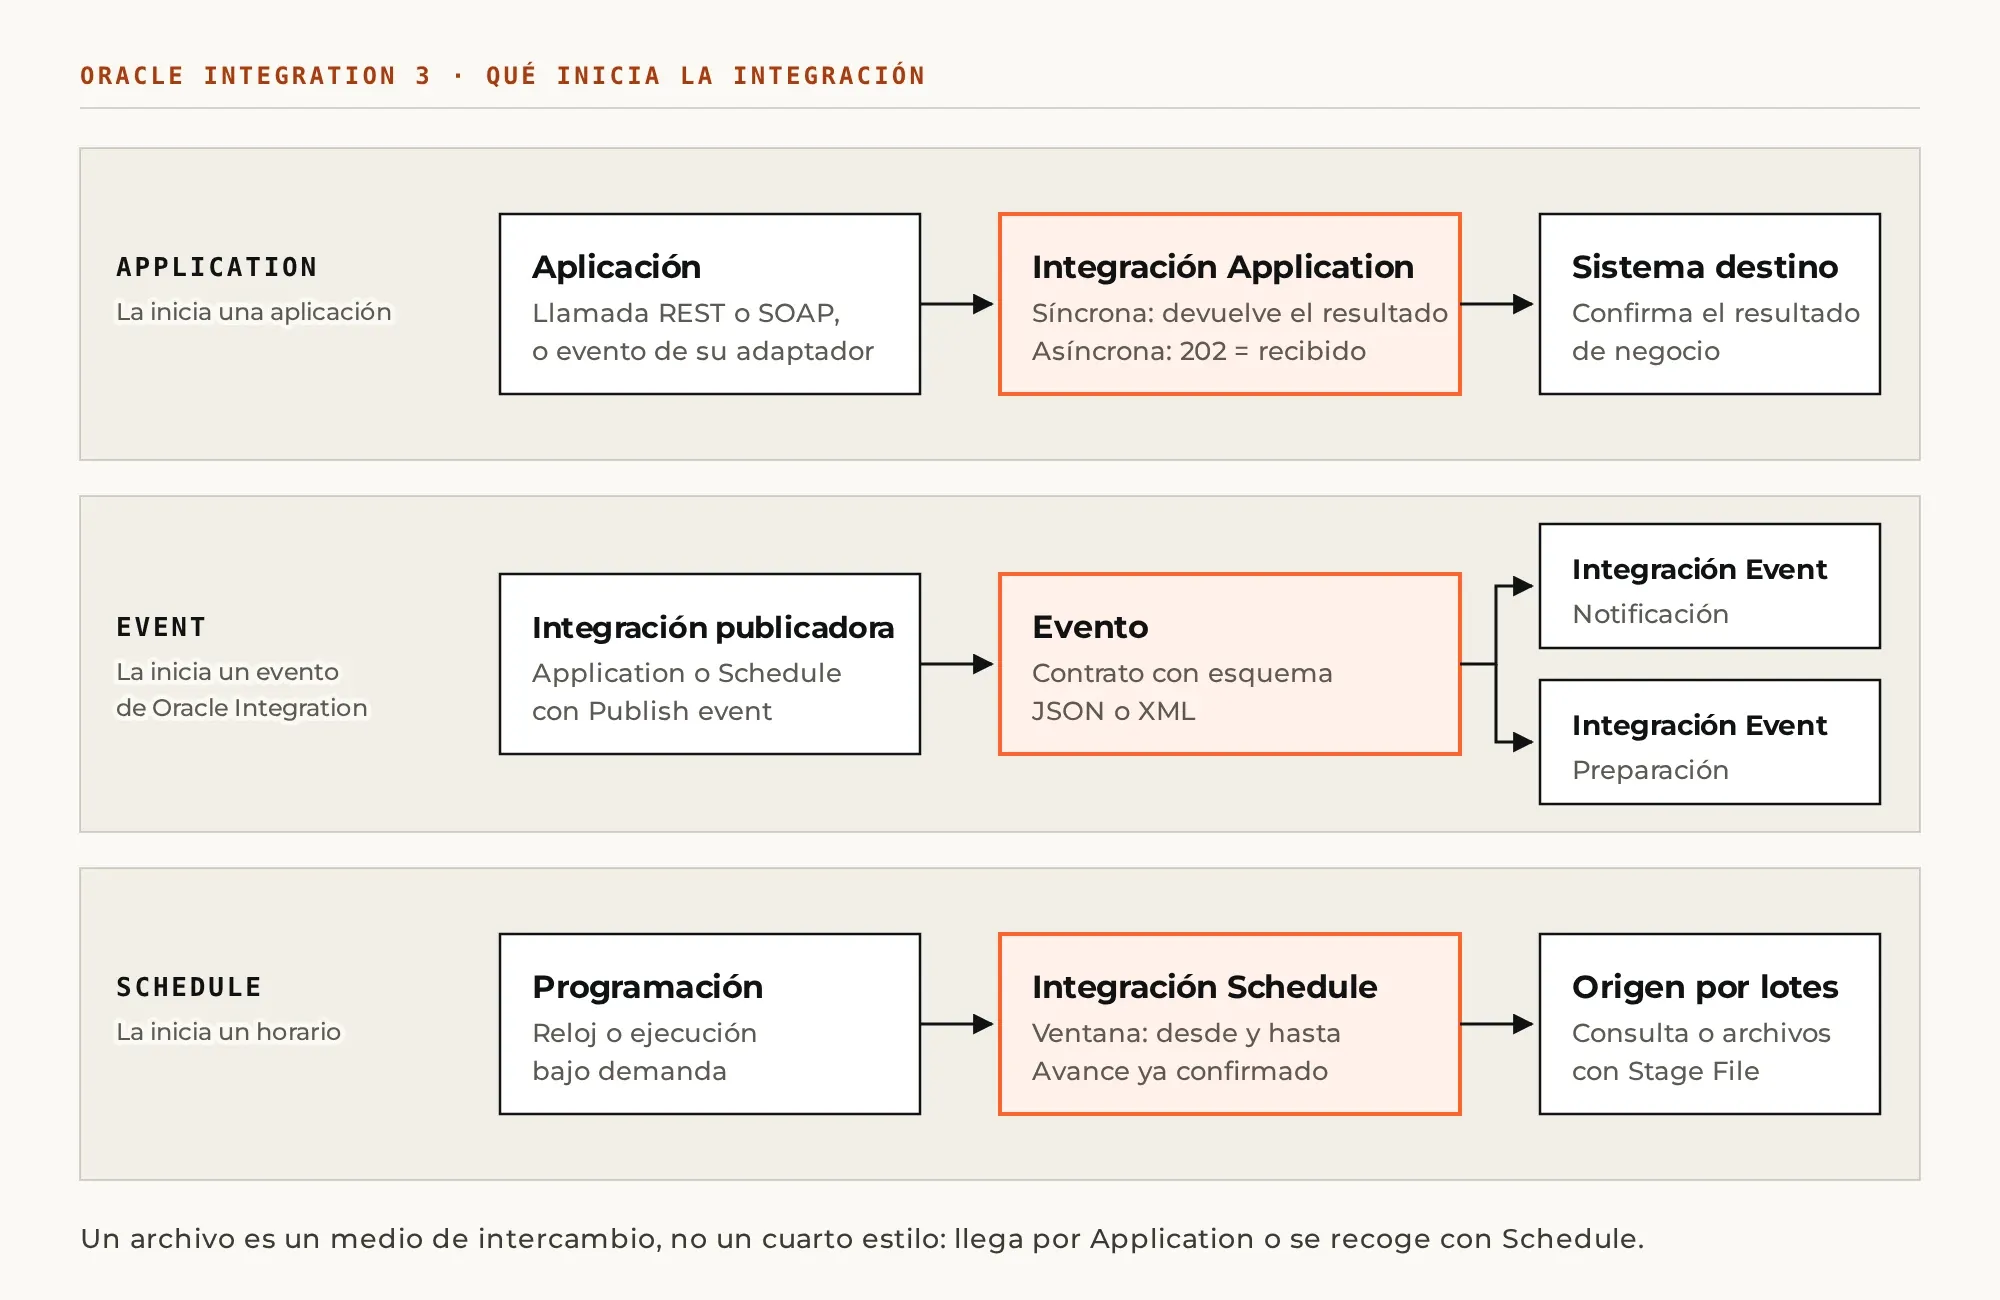Viewport: 2000px width, 1300px height.
Task: Click 'JSON o XML' text
Action: [x=1113, y=711]
